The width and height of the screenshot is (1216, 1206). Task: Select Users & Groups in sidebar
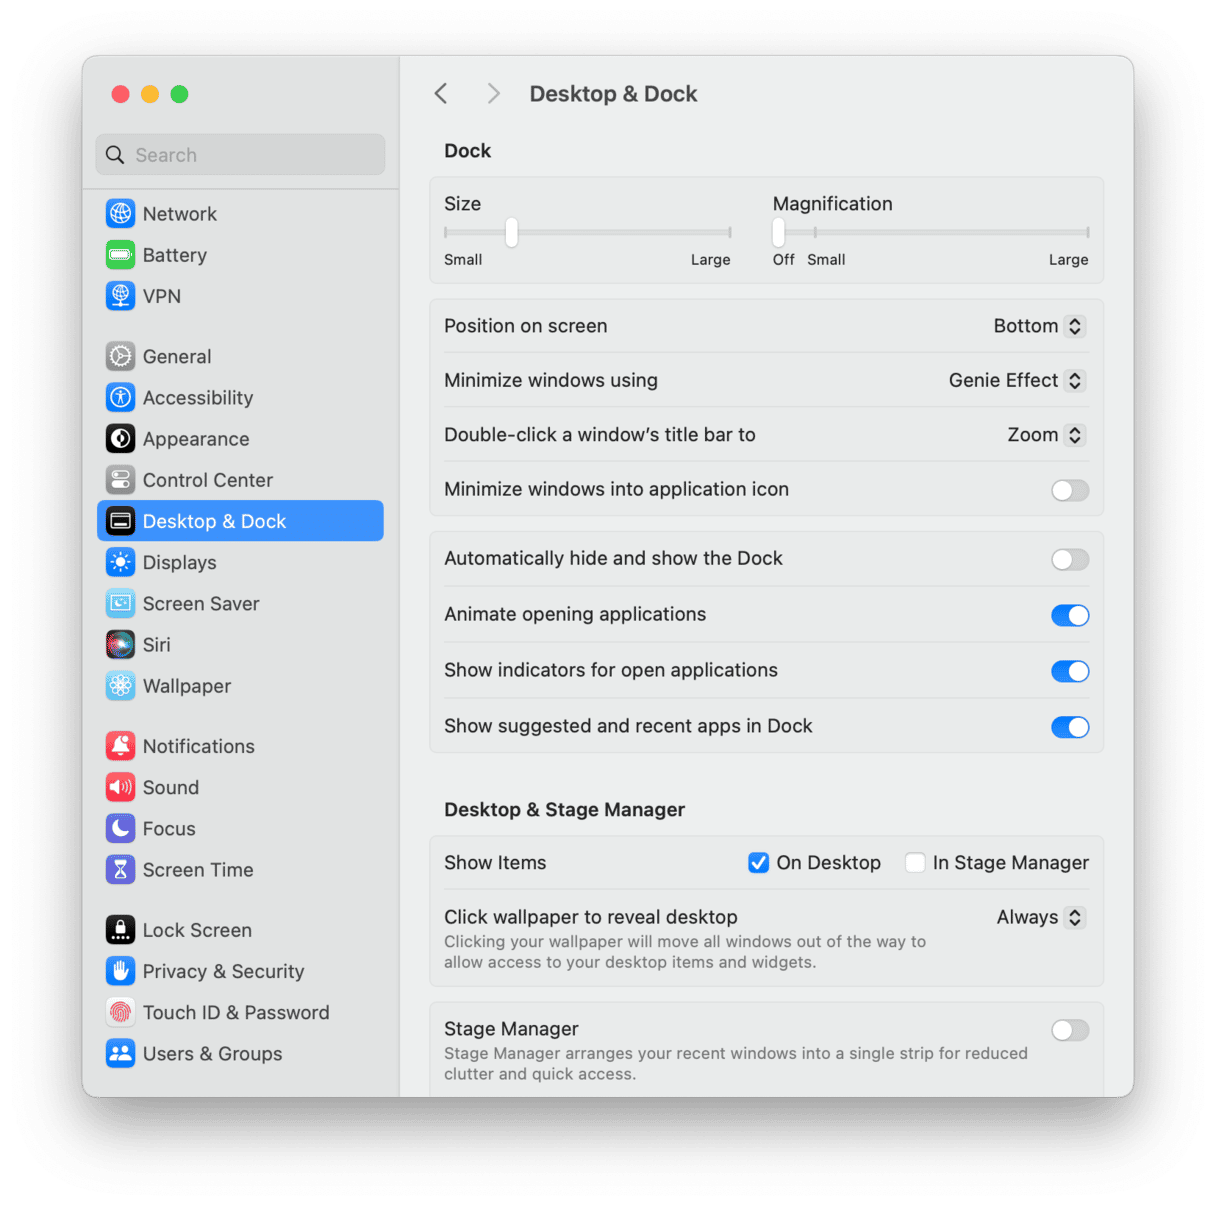pos(240,1053)
